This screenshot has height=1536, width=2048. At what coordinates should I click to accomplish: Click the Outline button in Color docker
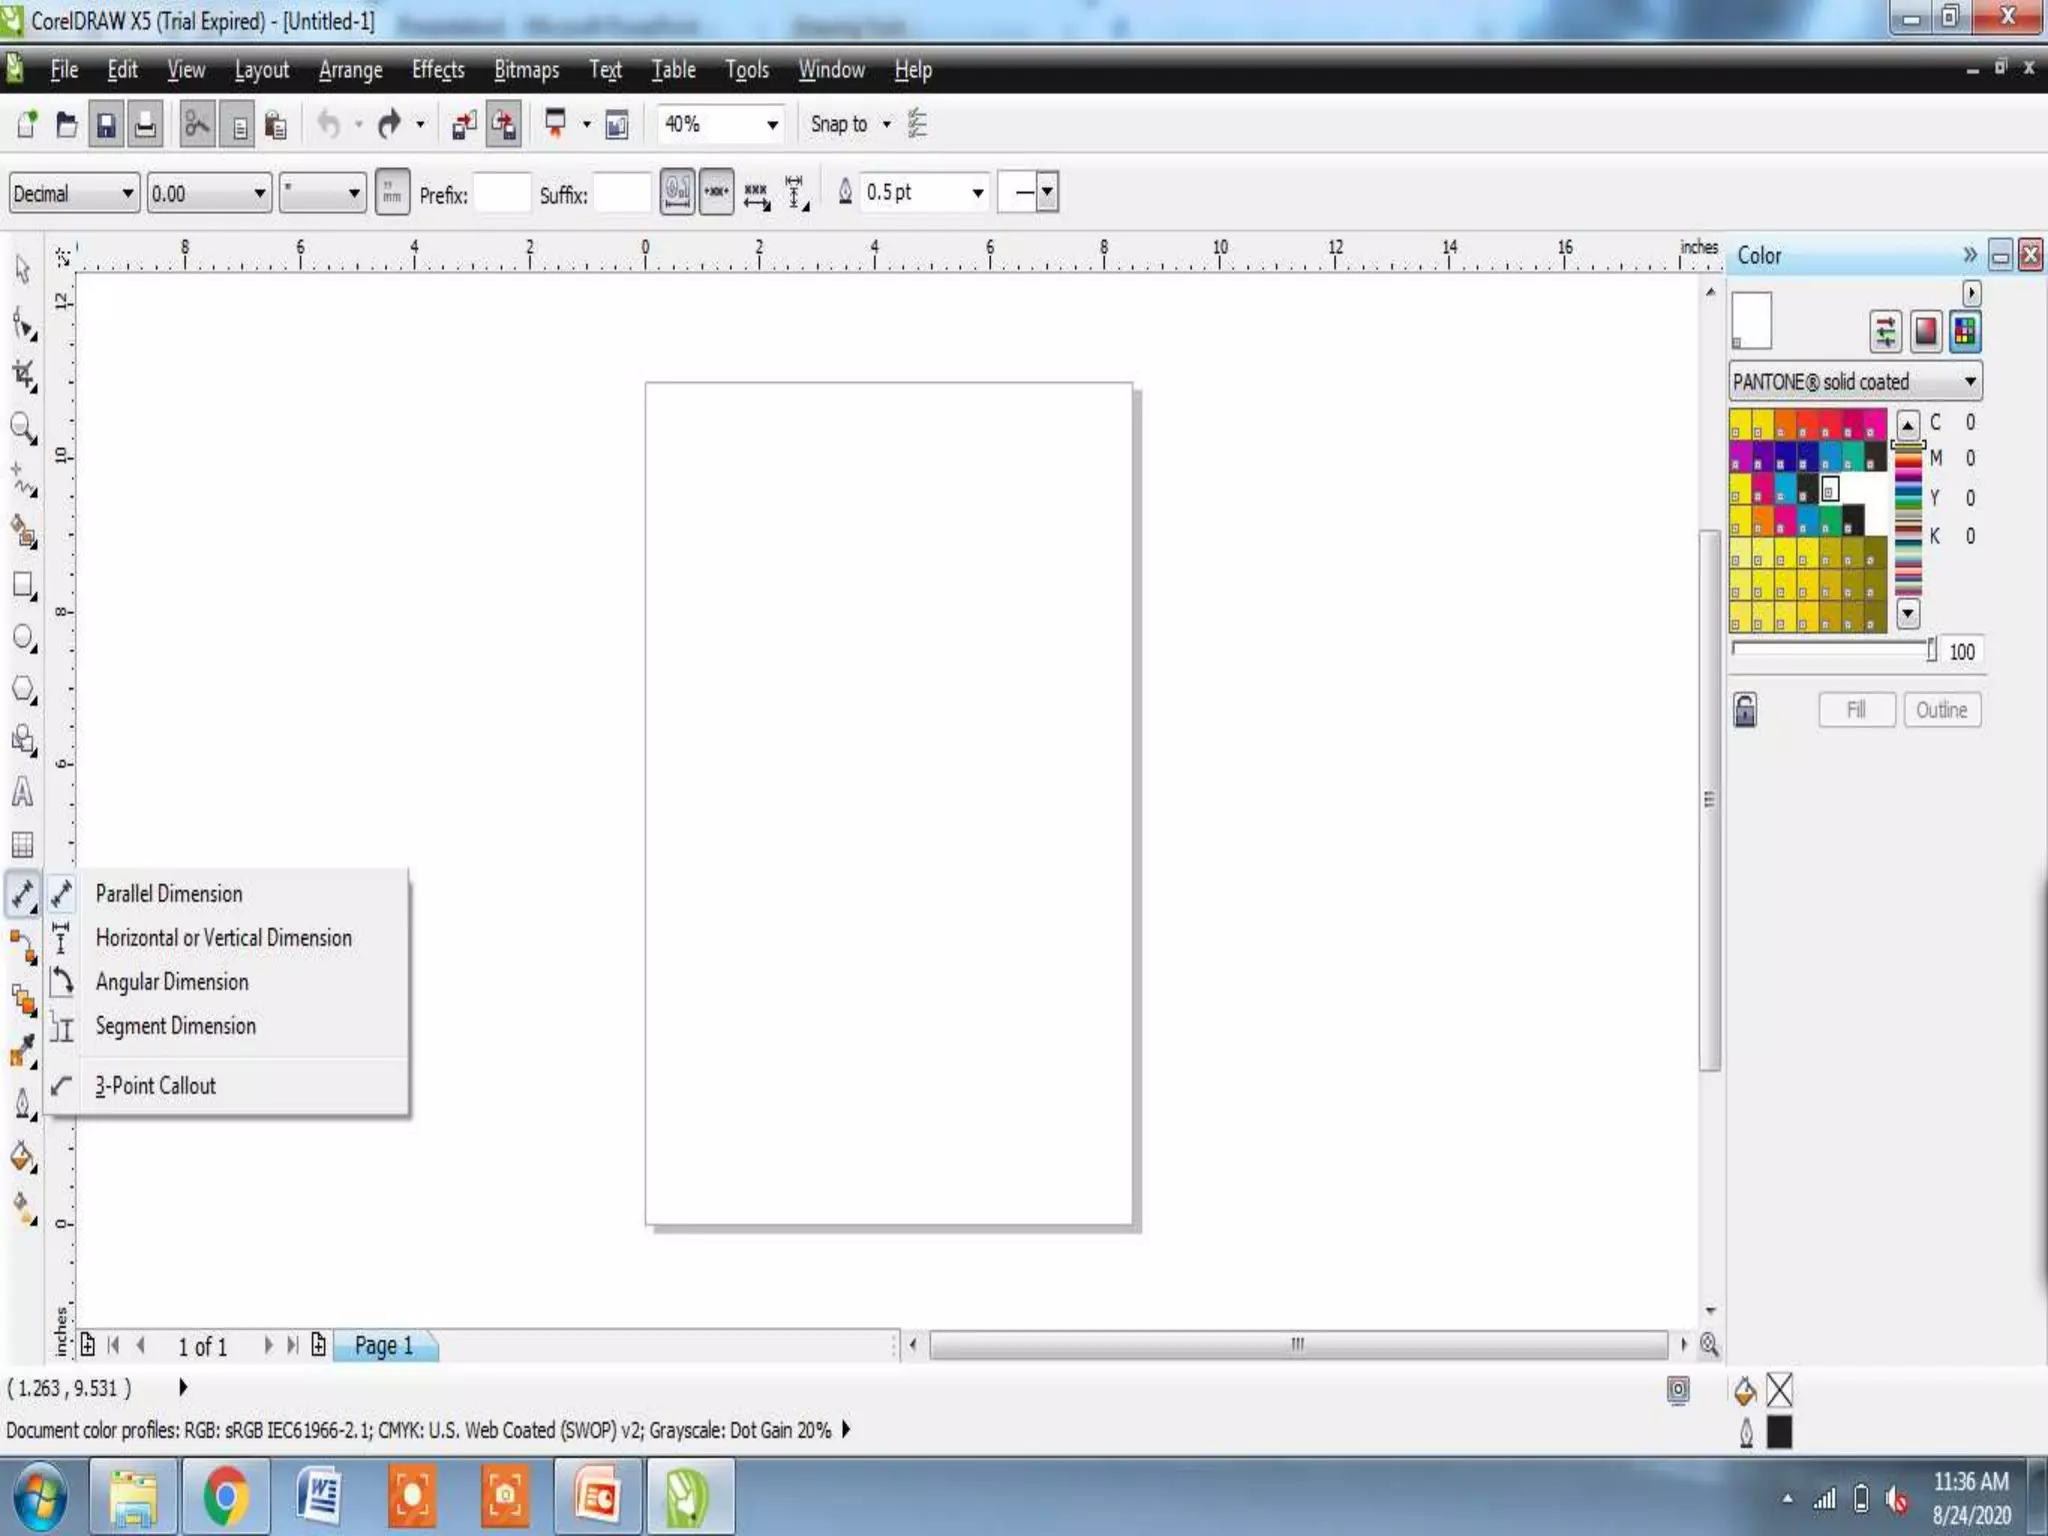point(1941,710)
